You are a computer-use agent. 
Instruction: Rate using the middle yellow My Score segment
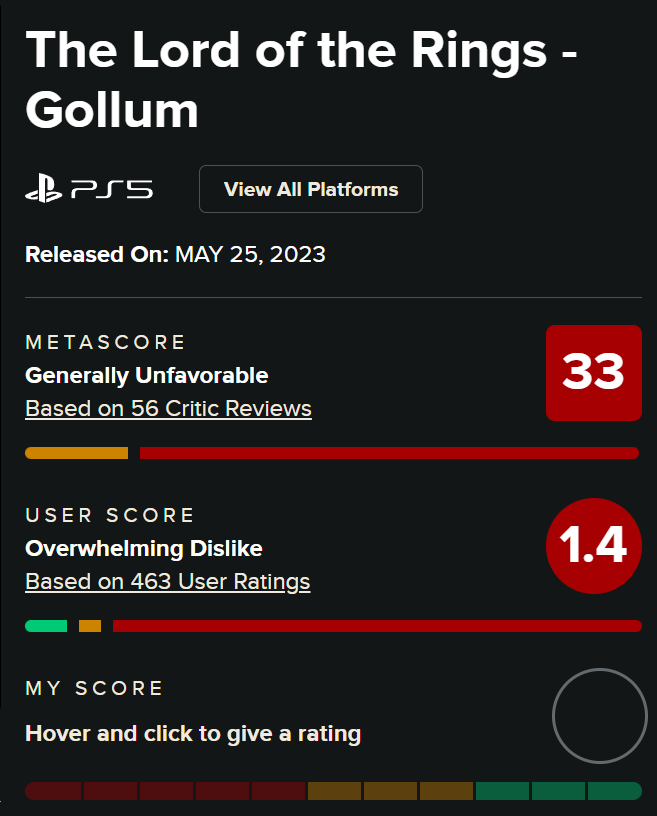pos(390,791)
